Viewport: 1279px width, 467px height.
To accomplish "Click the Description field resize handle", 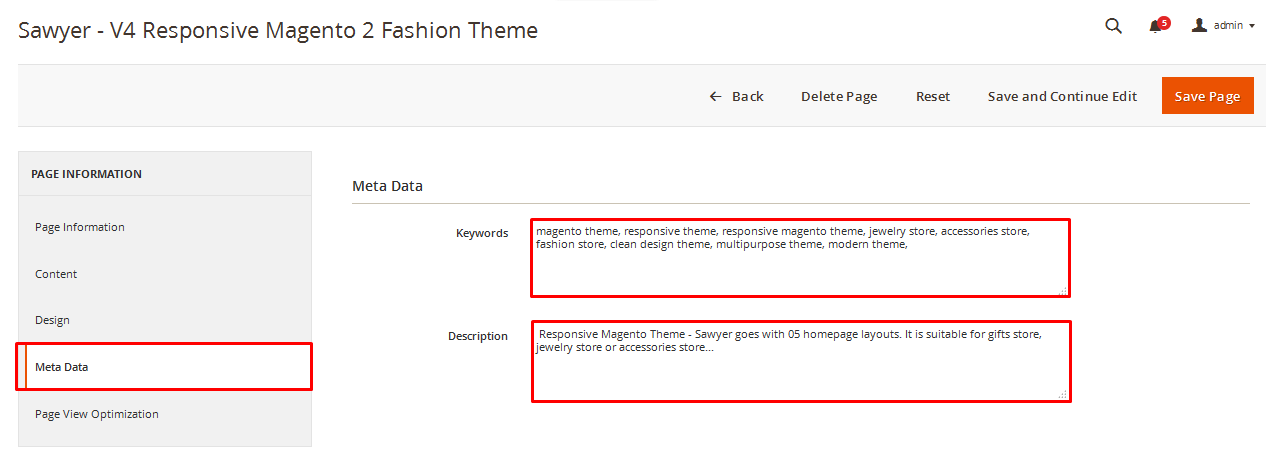I will pyautogui.click(x=1062, y=394).
